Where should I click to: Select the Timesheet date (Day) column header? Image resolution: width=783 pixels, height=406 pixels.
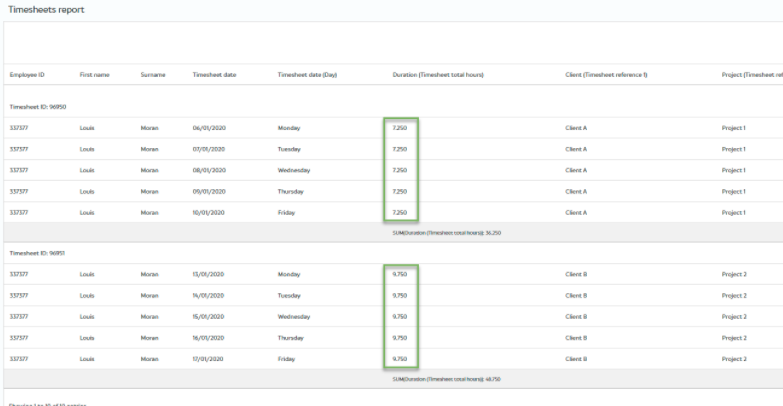tap(307, 75)
